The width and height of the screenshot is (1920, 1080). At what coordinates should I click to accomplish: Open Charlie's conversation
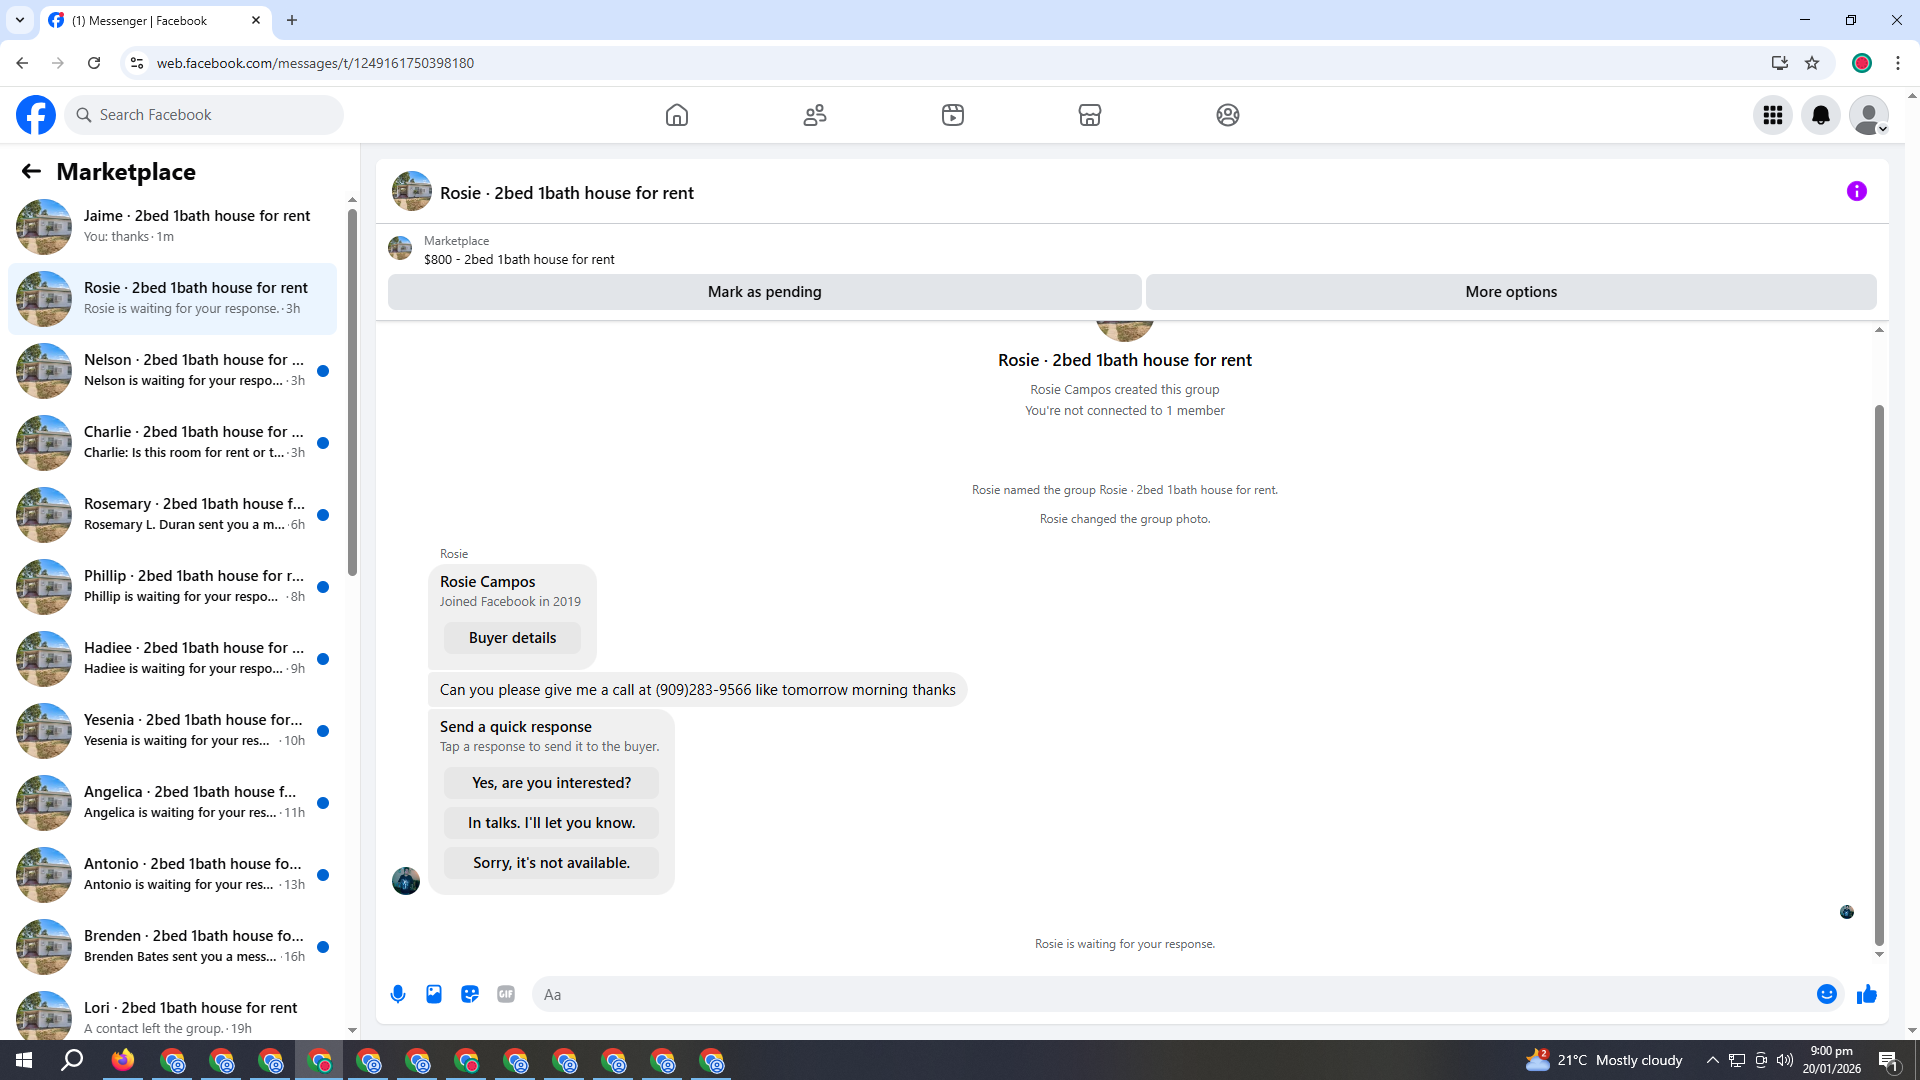coord(172,443)
